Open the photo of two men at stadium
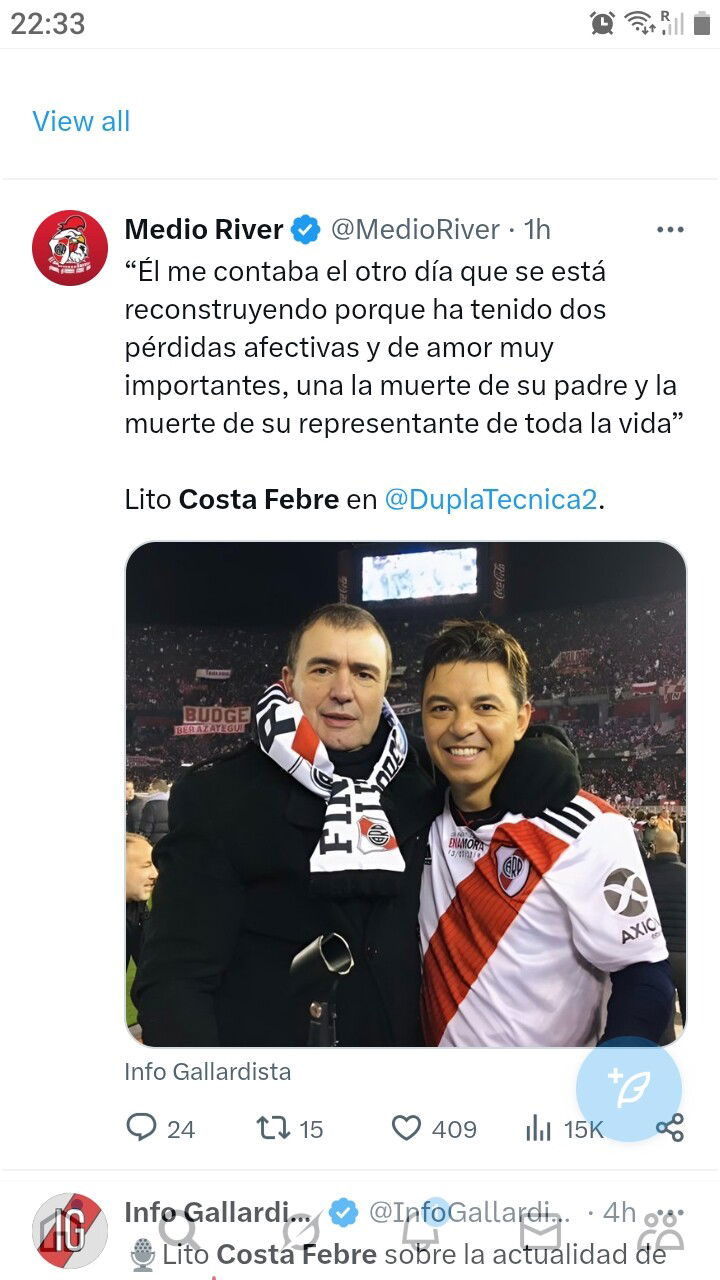This screenshot has width=720, height=1280. tap(406, 794)
